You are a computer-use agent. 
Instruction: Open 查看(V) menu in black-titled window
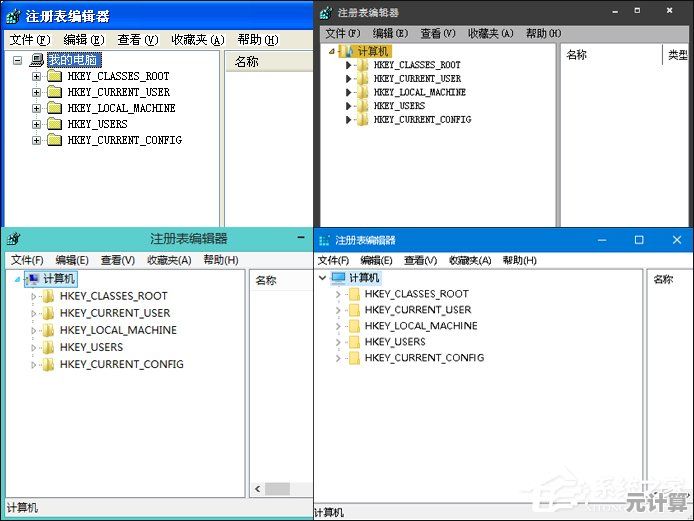[437, 33]
